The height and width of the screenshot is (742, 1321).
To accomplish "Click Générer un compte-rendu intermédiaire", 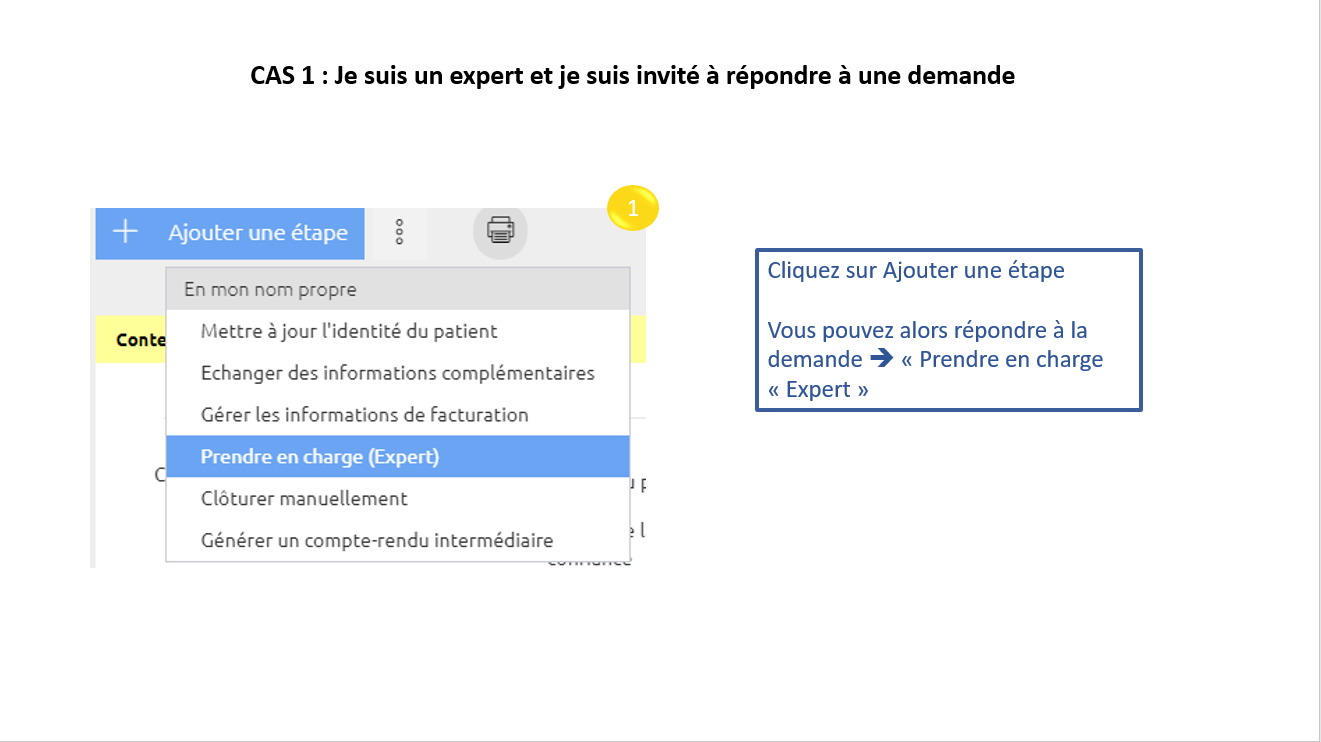I will click(376, 540).
